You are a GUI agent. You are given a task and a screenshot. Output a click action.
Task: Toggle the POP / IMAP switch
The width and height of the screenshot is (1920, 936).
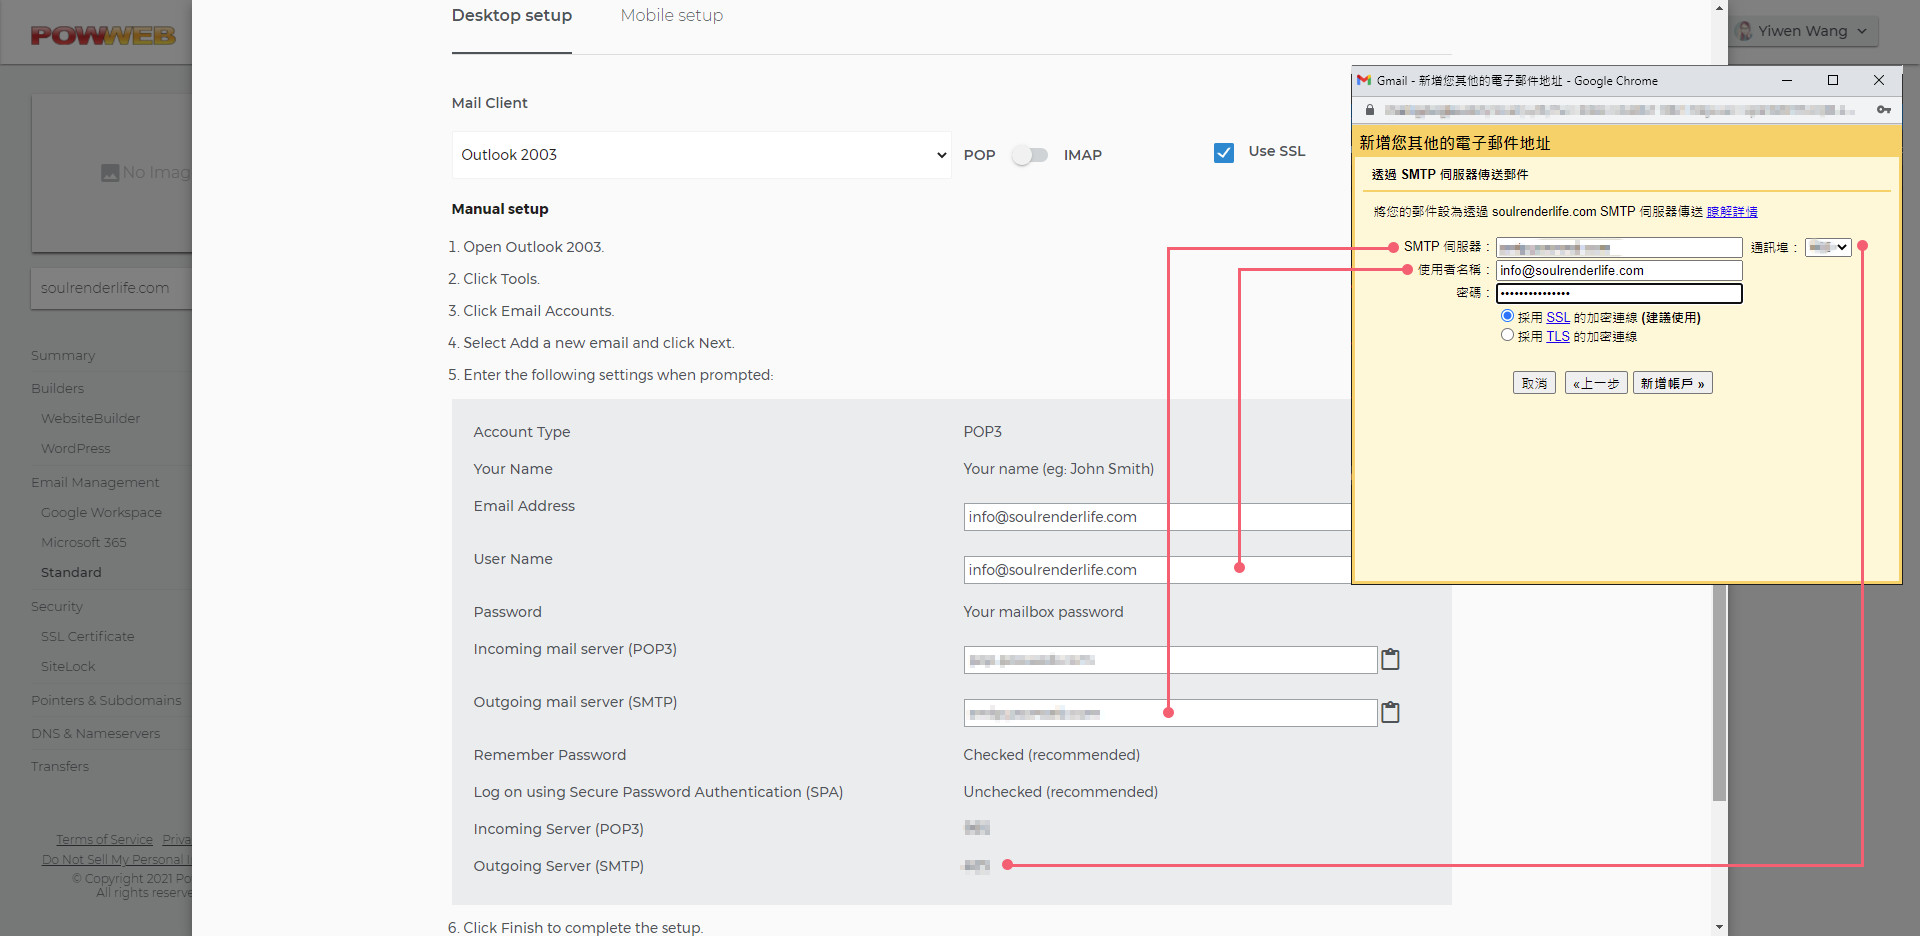1029,155
